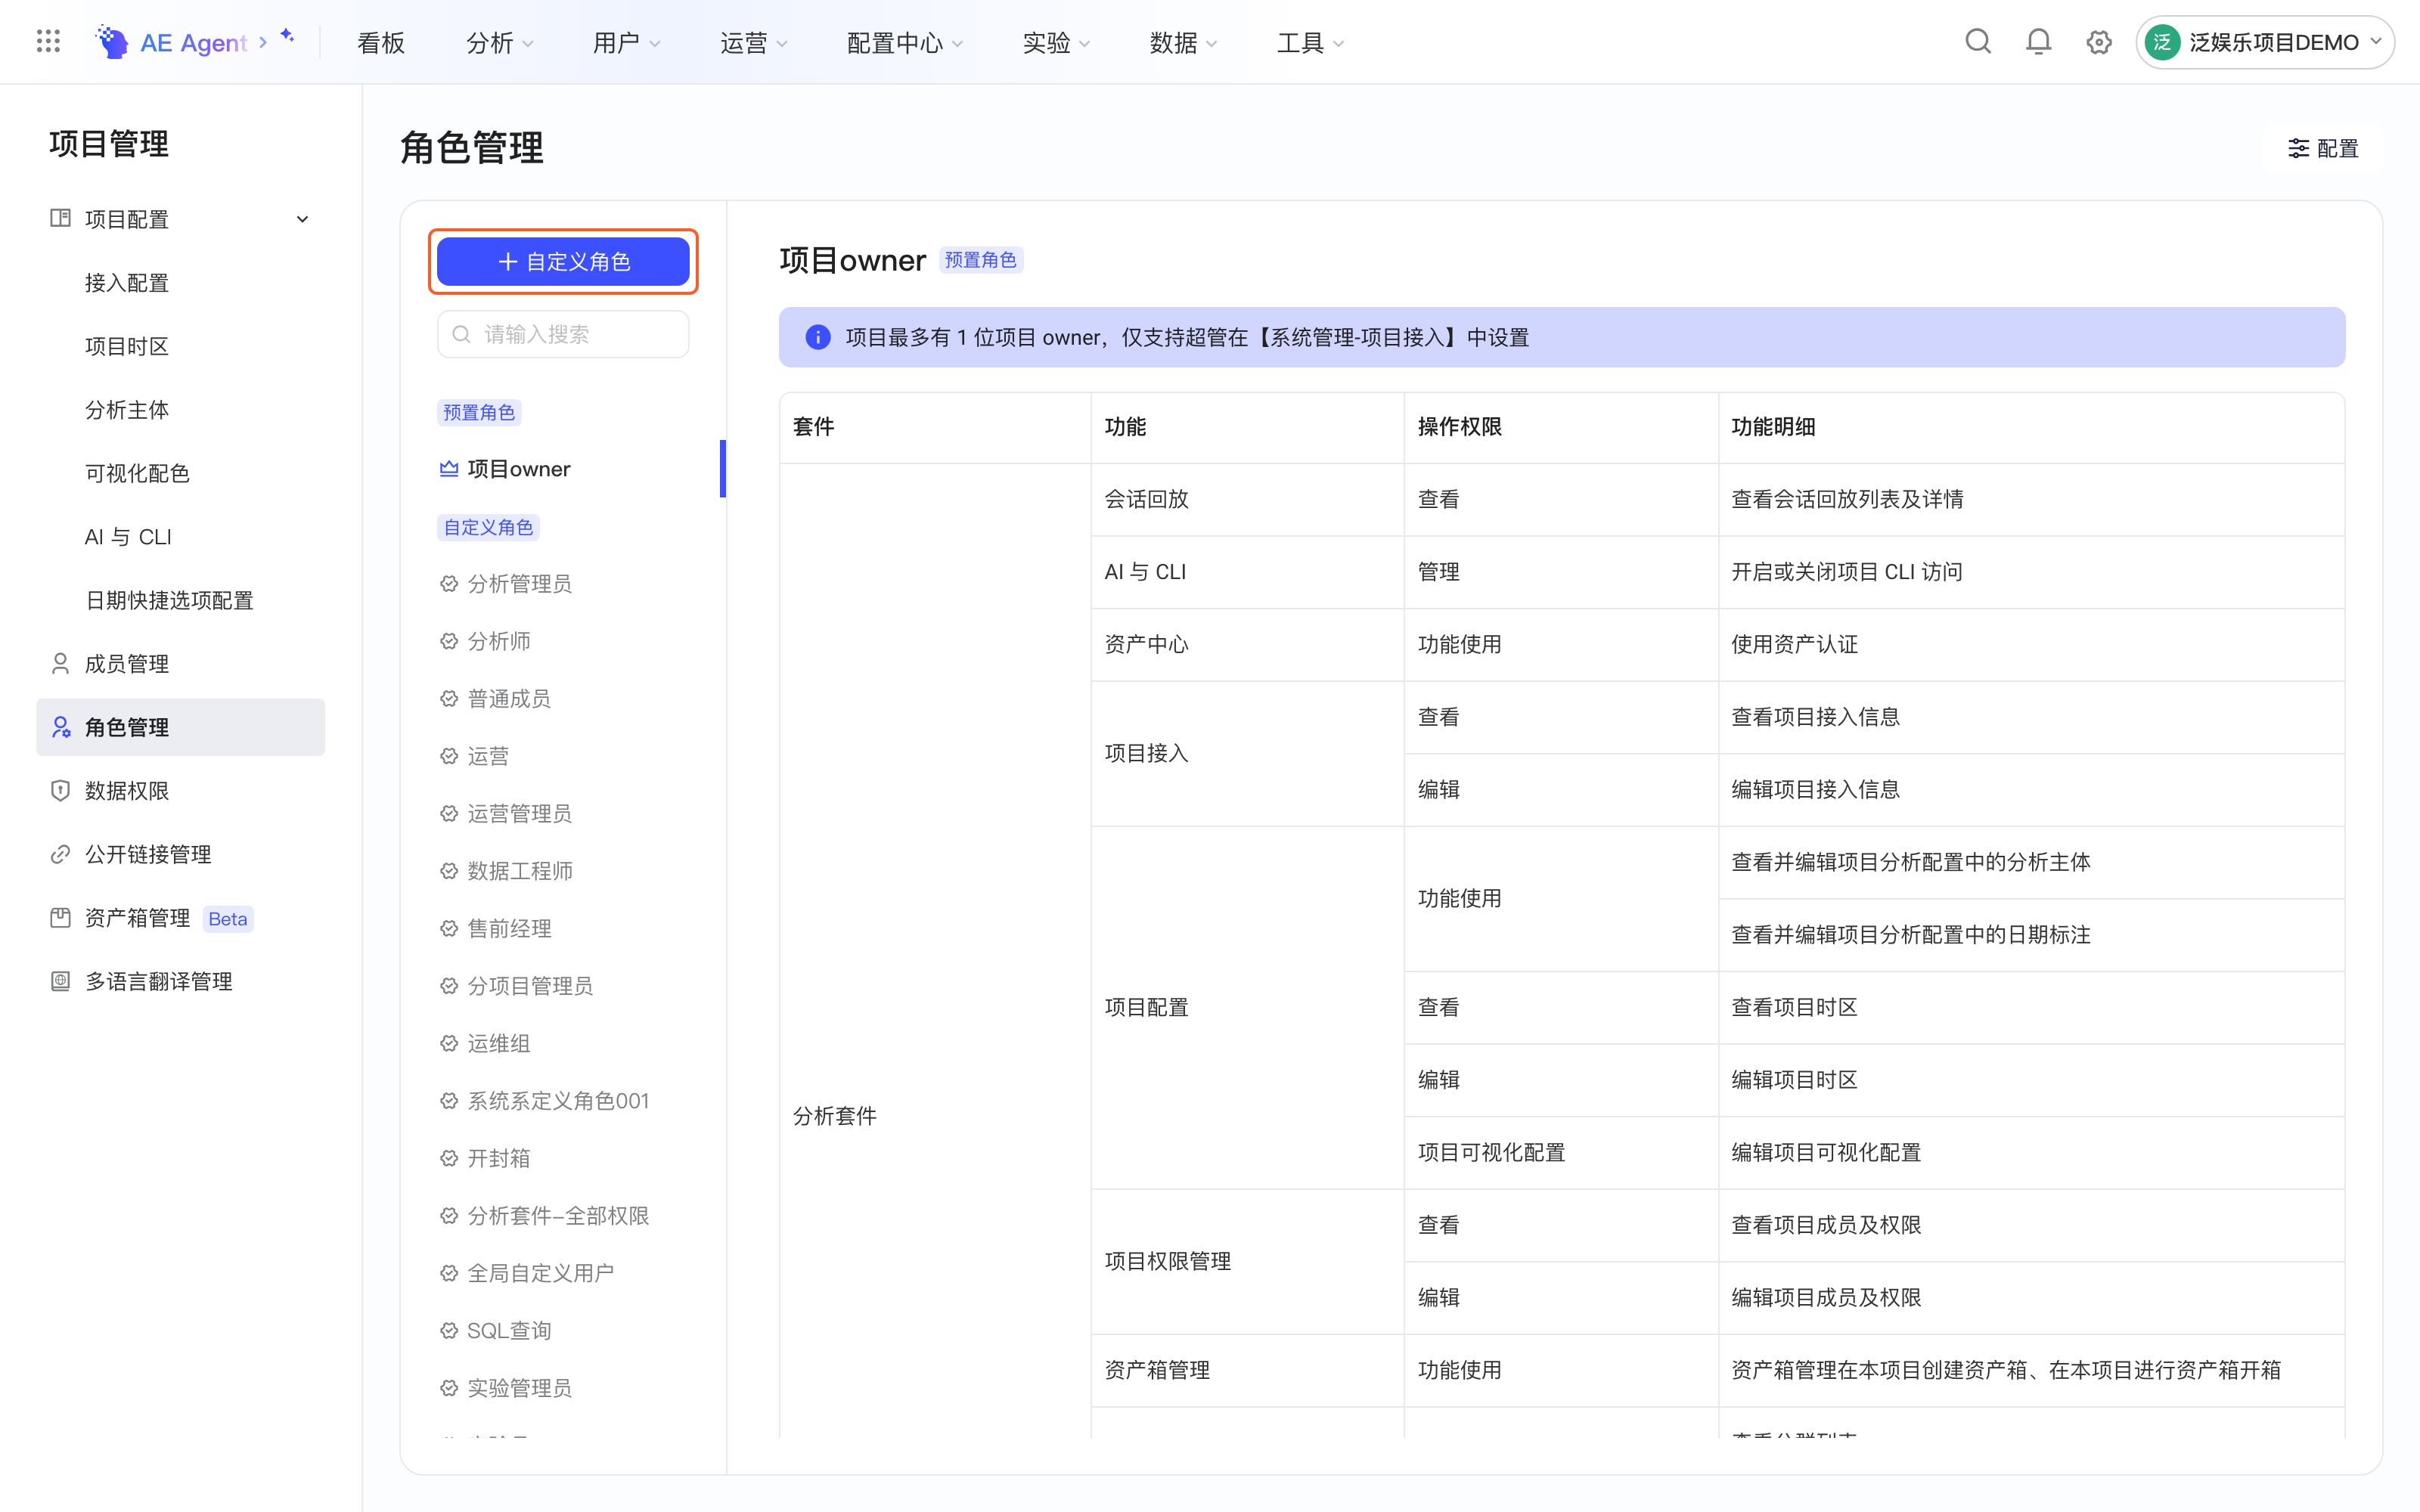Open the 用户 dropdown menu

tap(626, 43)
